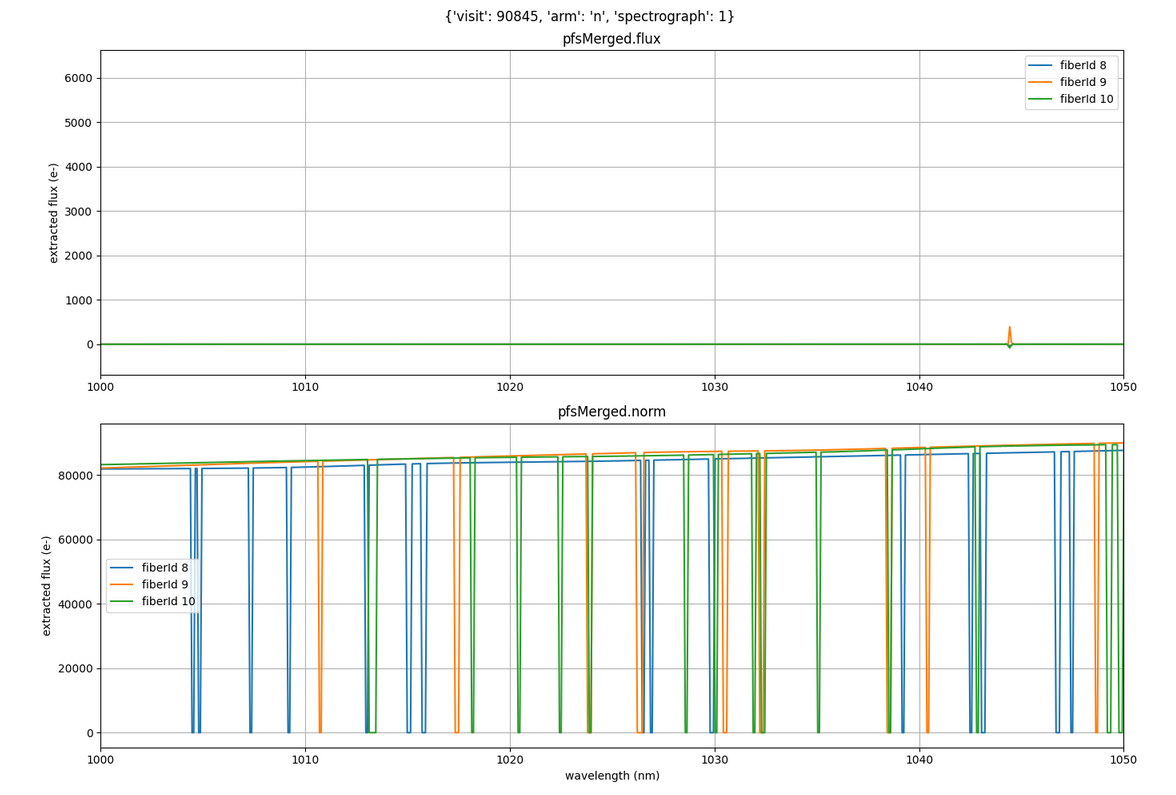Screen dimensions: 1176x795
Task: Click the figure title showing visit 90845
Action: 589,16
